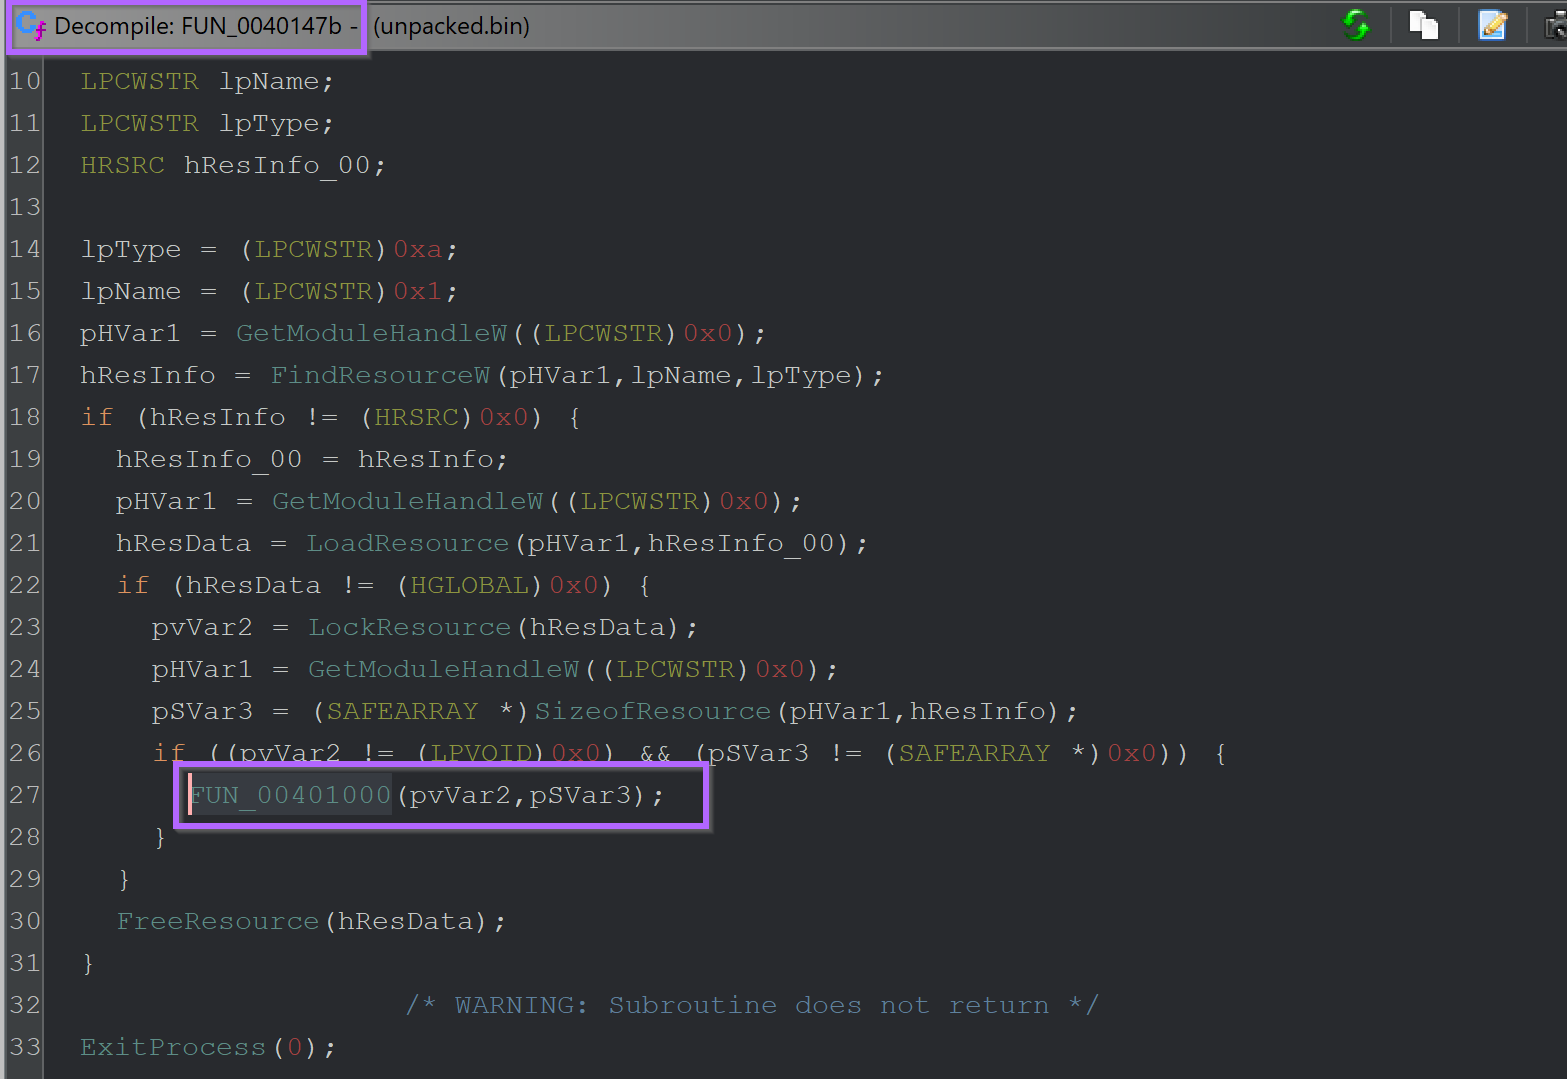Image resolution: width=1567 pixels, height=1079 pixels.
Task: Click LockResource function on line 23
Action: pos(410,627)
